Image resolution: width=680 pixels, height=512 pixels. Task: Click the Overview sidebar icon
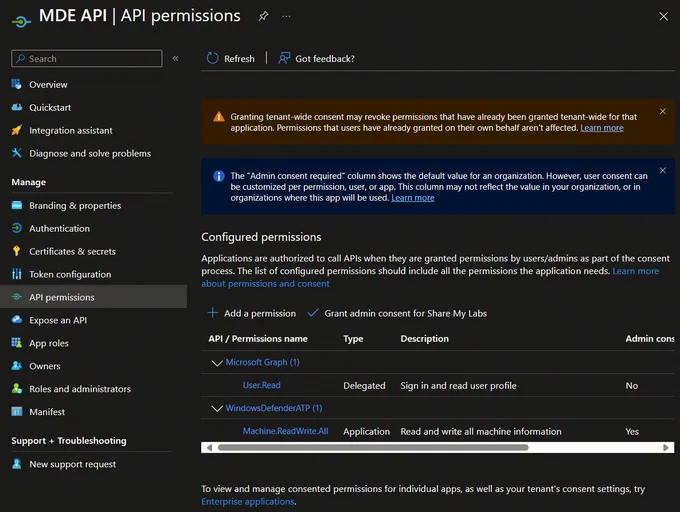(16, 84)
